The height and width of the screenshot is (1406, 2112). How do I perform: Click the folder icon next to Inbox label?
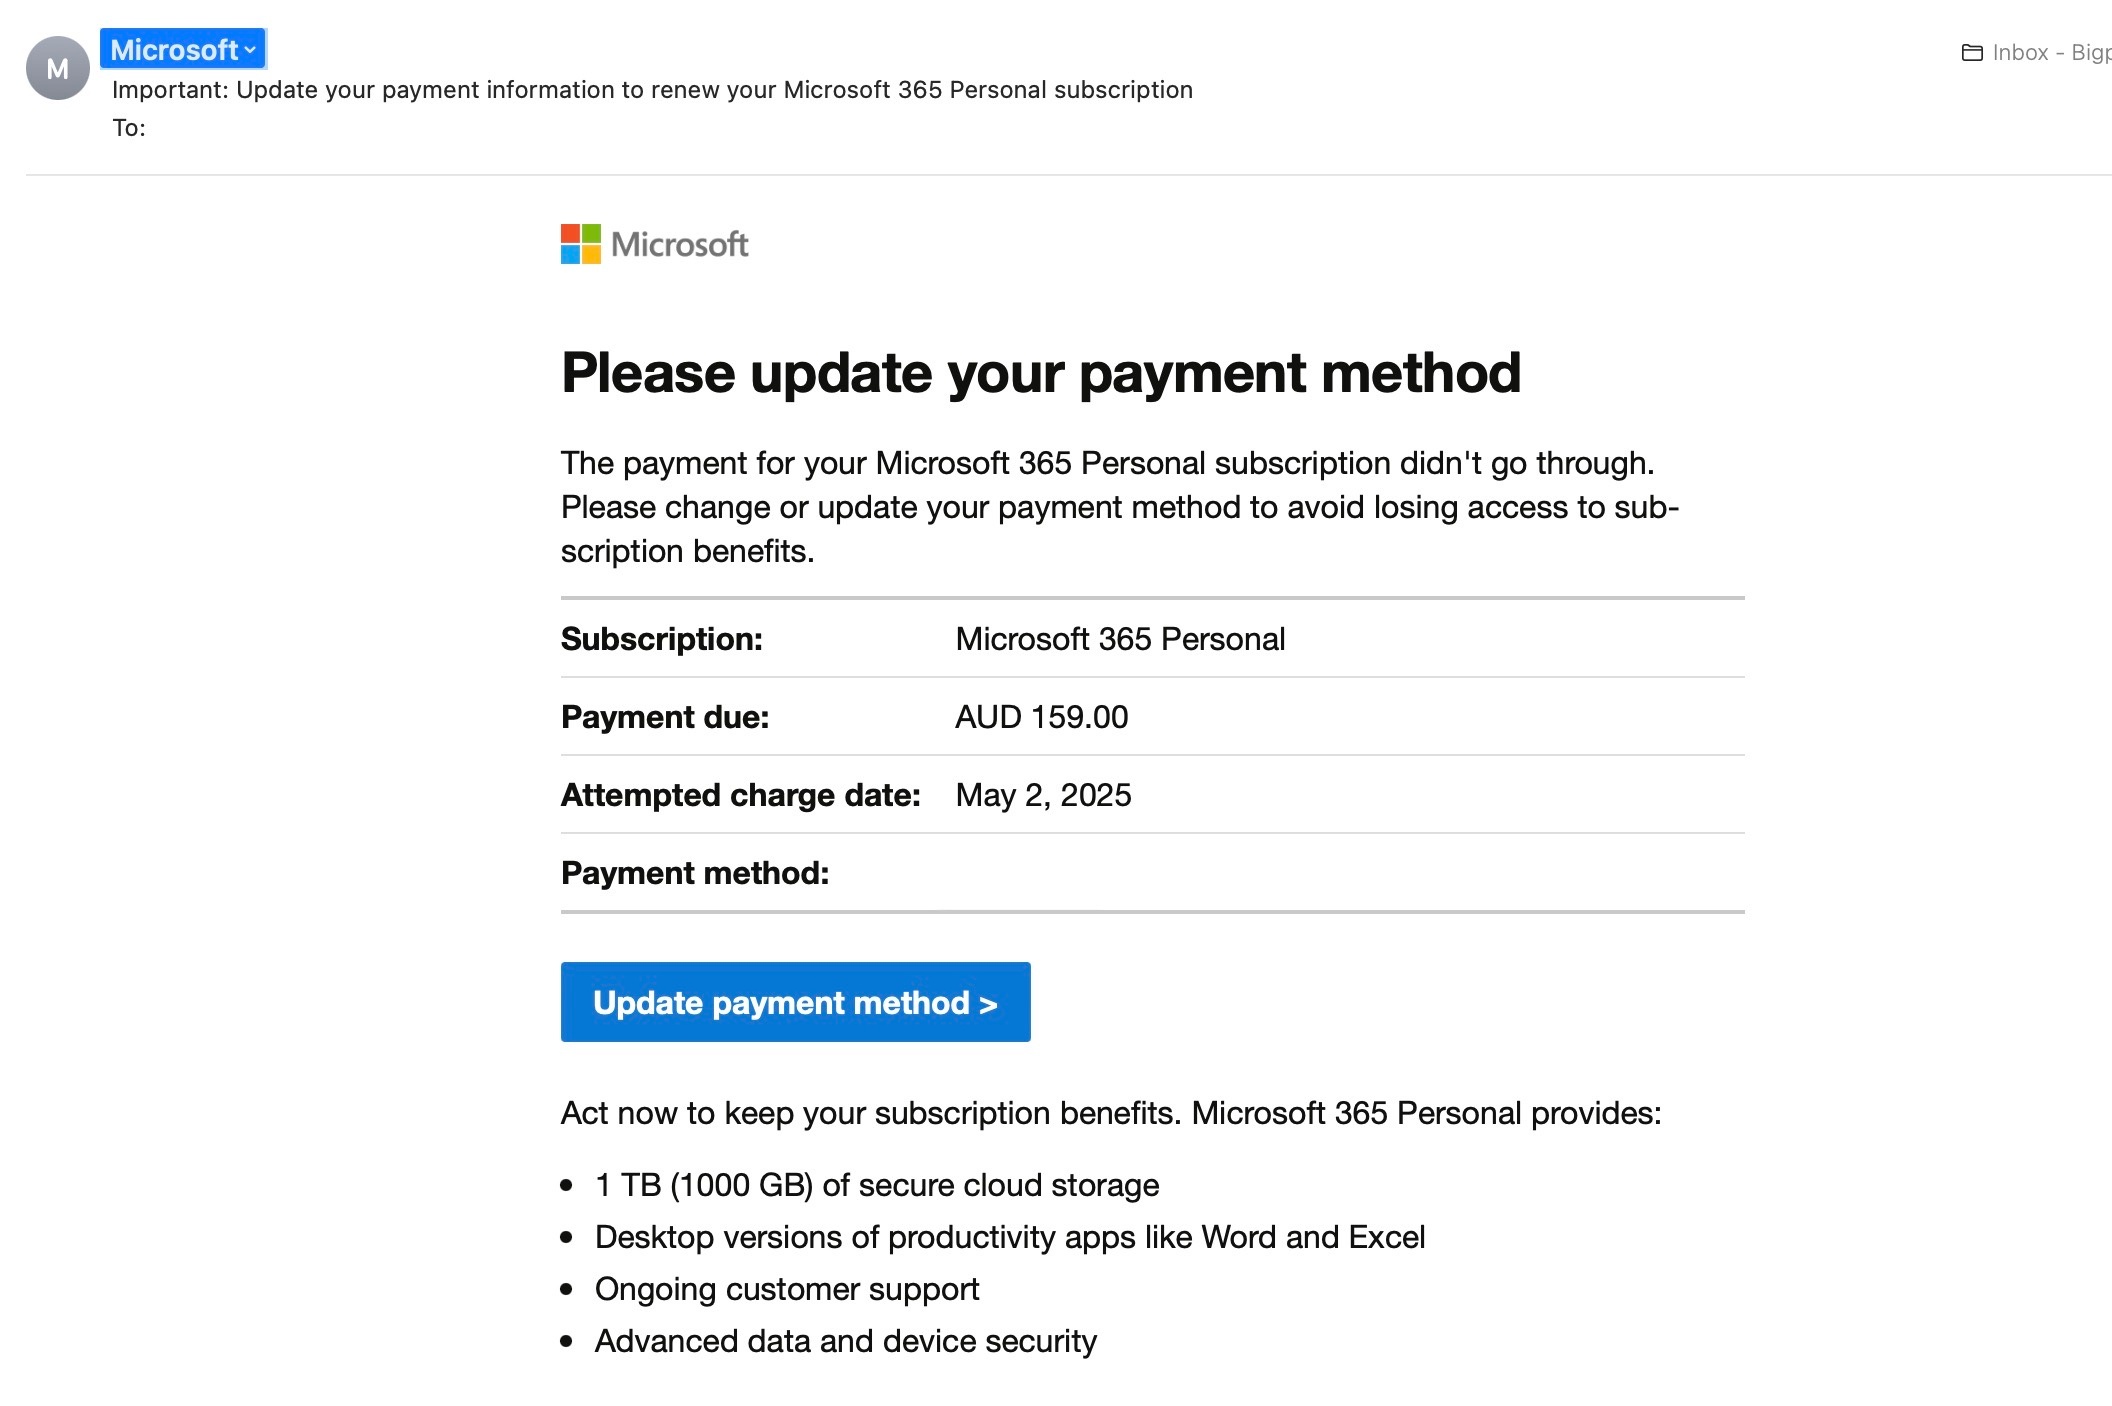(1973, 51)
